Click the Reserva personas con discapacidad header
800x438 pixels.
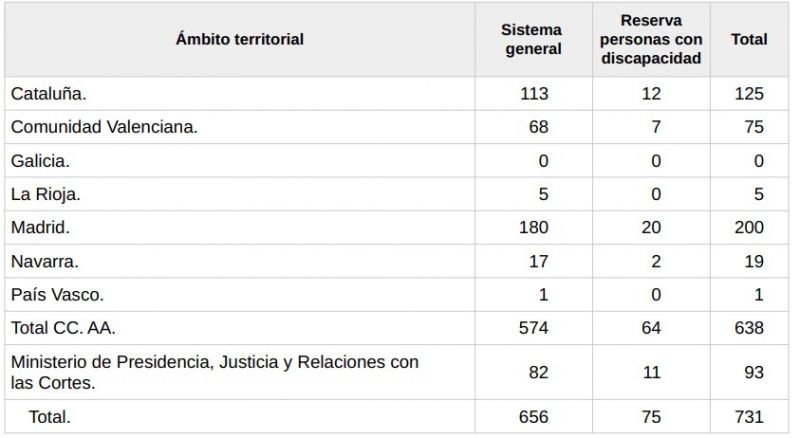651,39
